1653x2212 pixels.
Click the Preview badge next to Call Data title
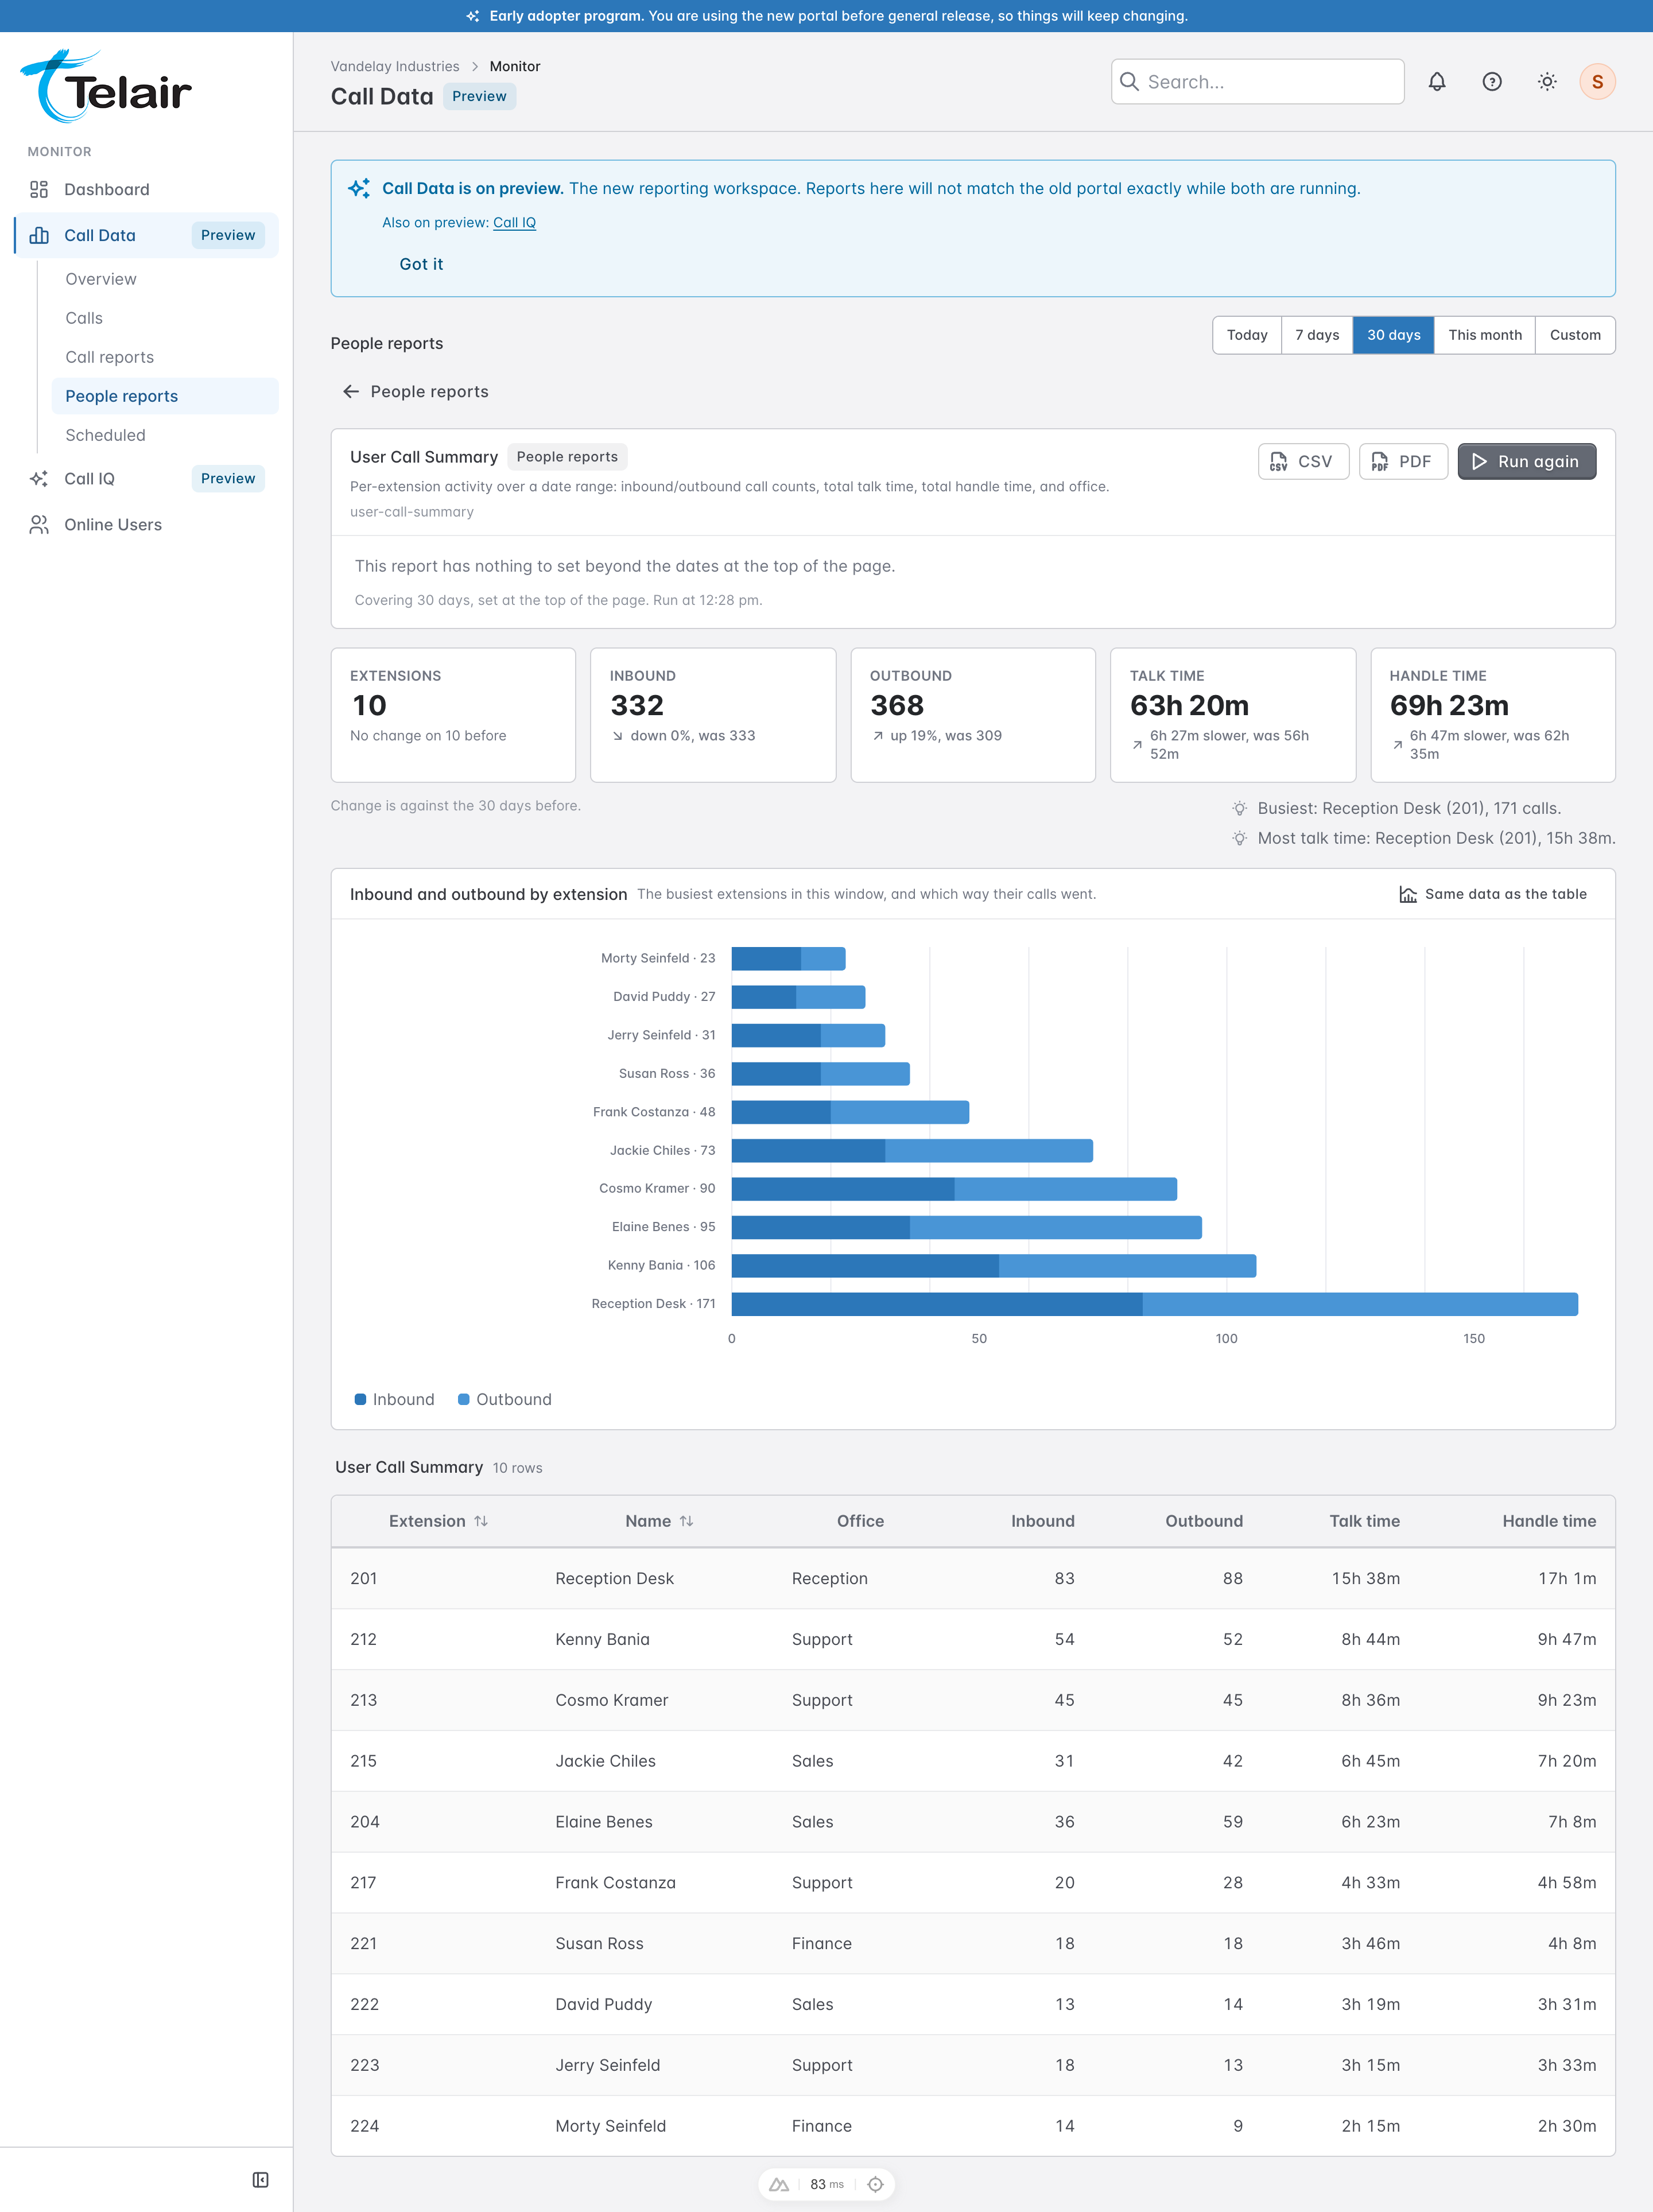pyautogui.click(x=479, y=97)
